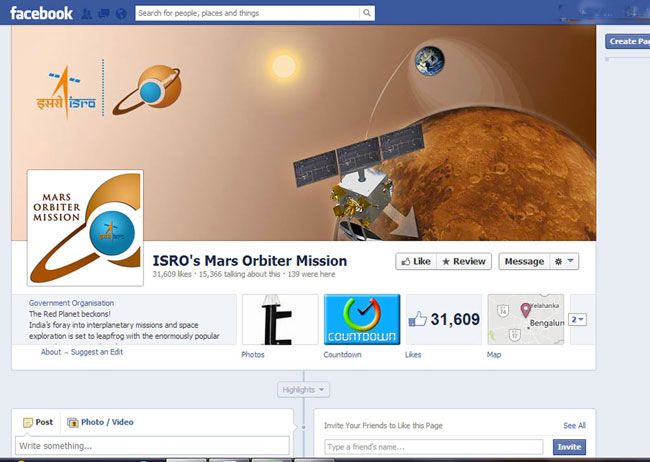The width and height of the screenshot is (650, 462).
Task: Click the See All link
Action: tap(574, 425)
